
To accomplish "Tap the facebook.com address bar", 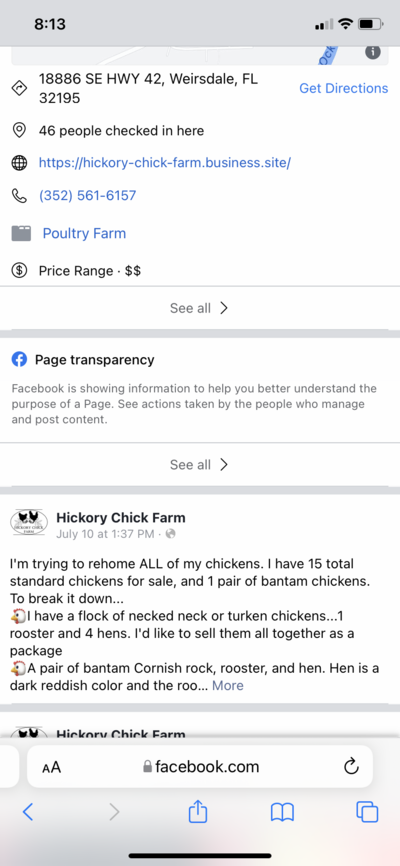I will tap(200, 767).
